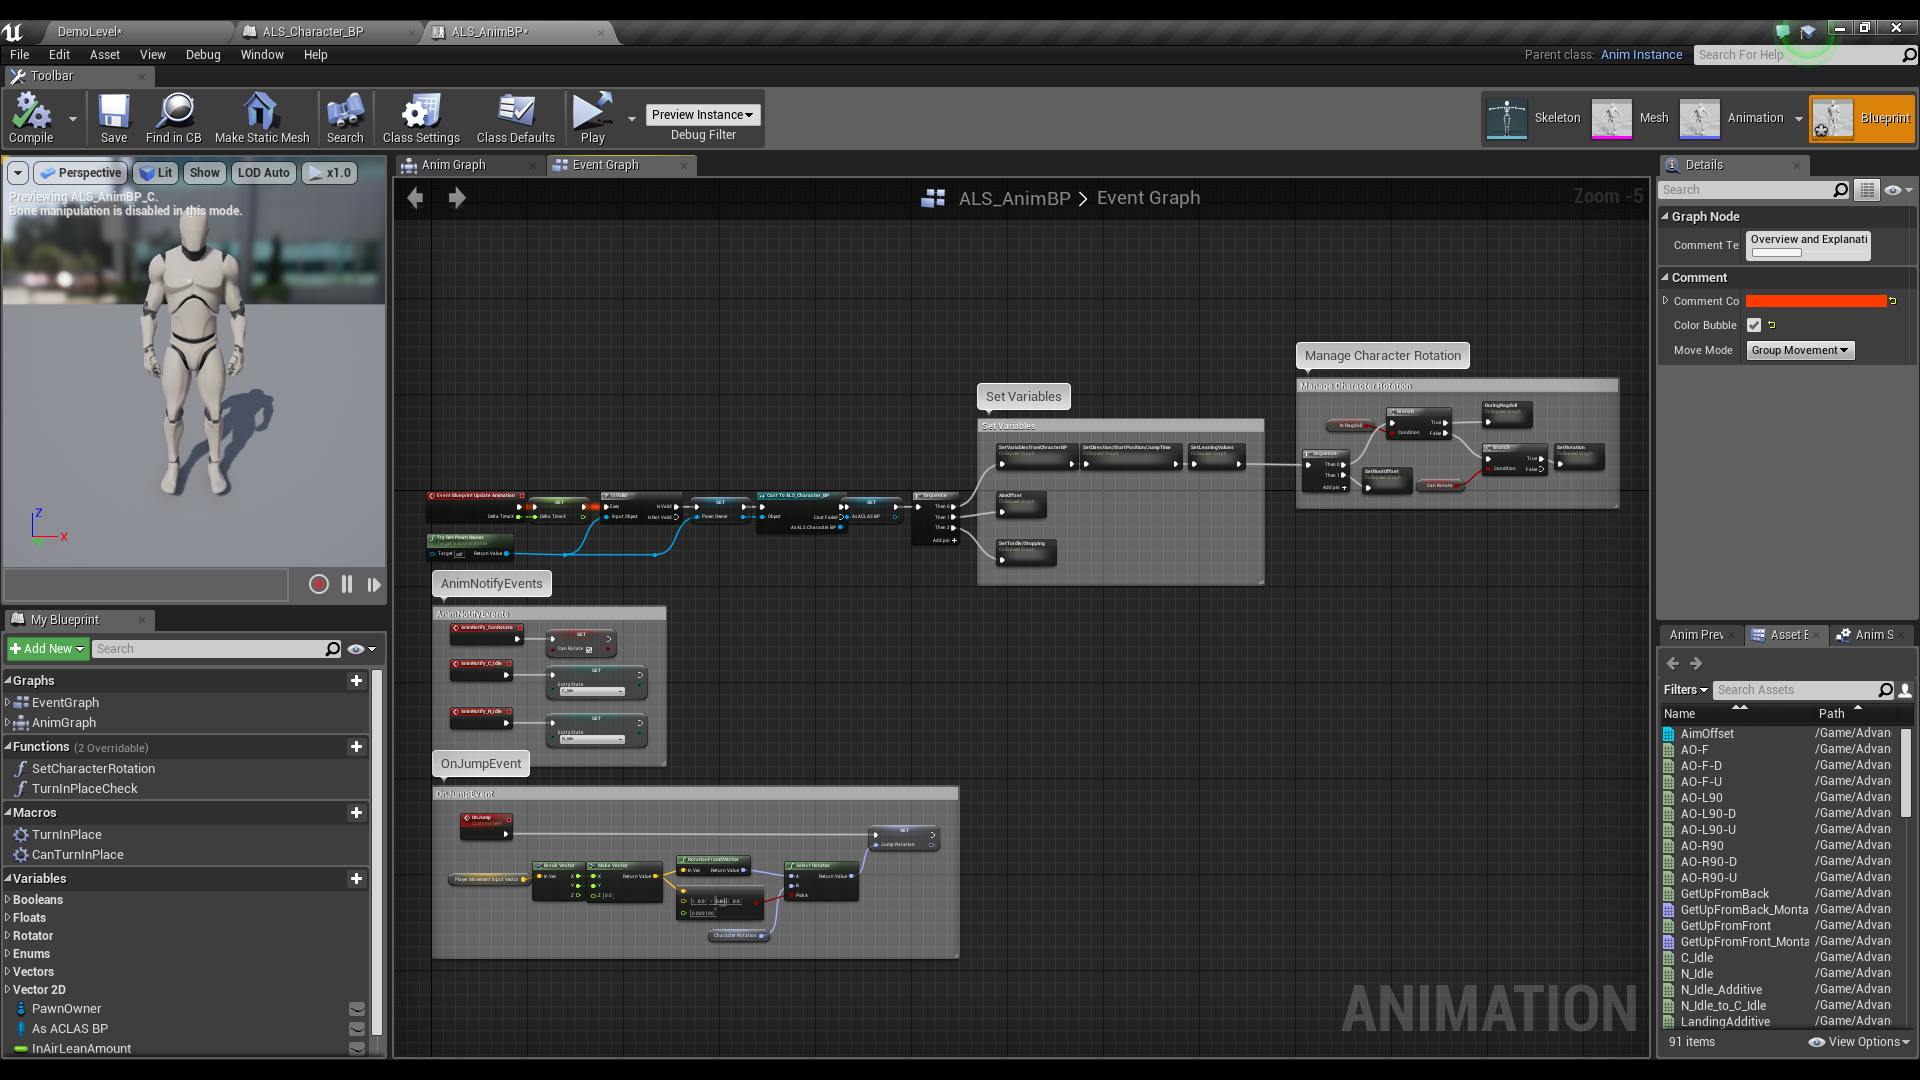Viewport: 1920px width, 1080px height.
Task: Save the blueprint with the Save icon
Action: pyautogui.click(x=113, y=117)
